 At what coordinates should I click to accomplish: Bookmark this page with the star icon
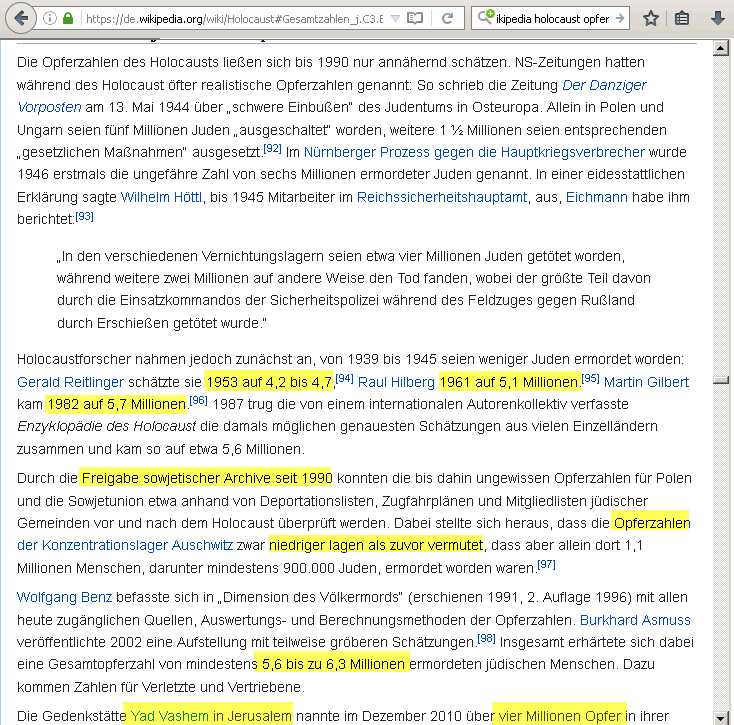(x=651, y=18)
